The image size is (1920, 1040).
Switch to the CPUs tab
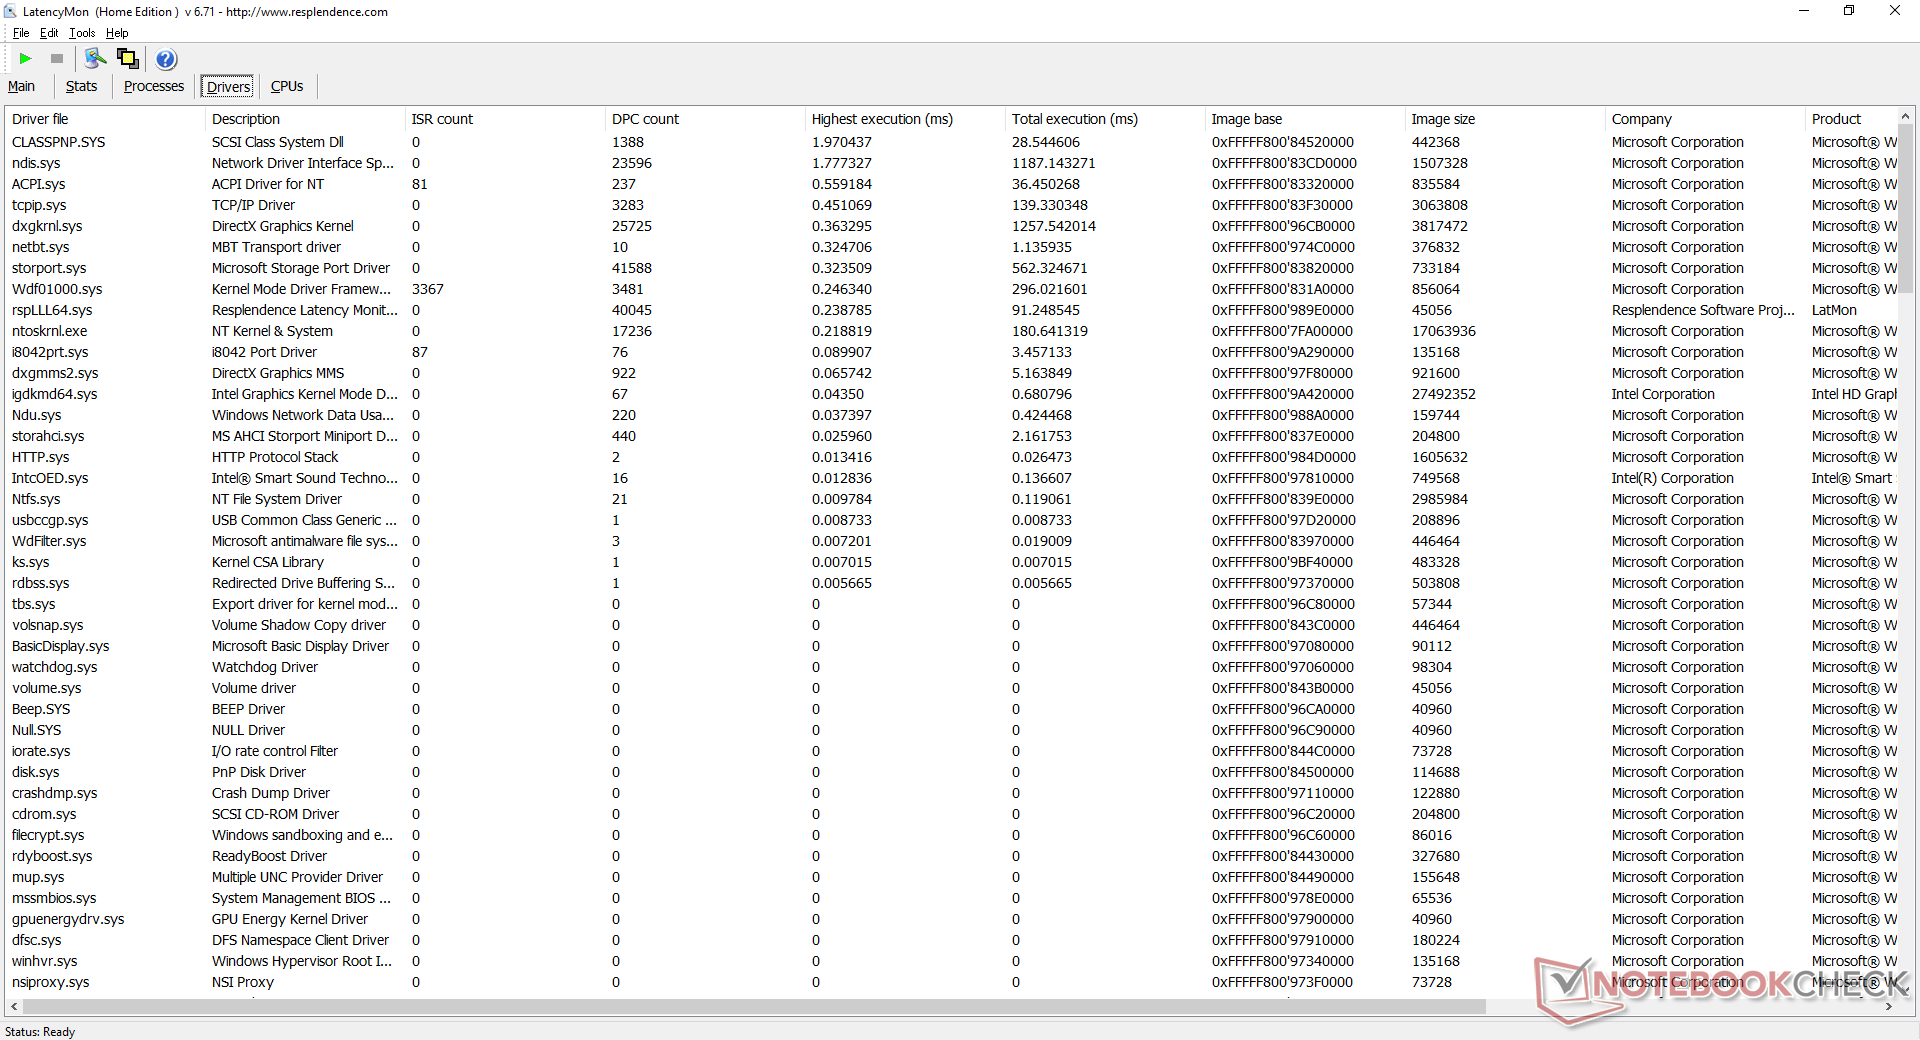click(287, 86)
